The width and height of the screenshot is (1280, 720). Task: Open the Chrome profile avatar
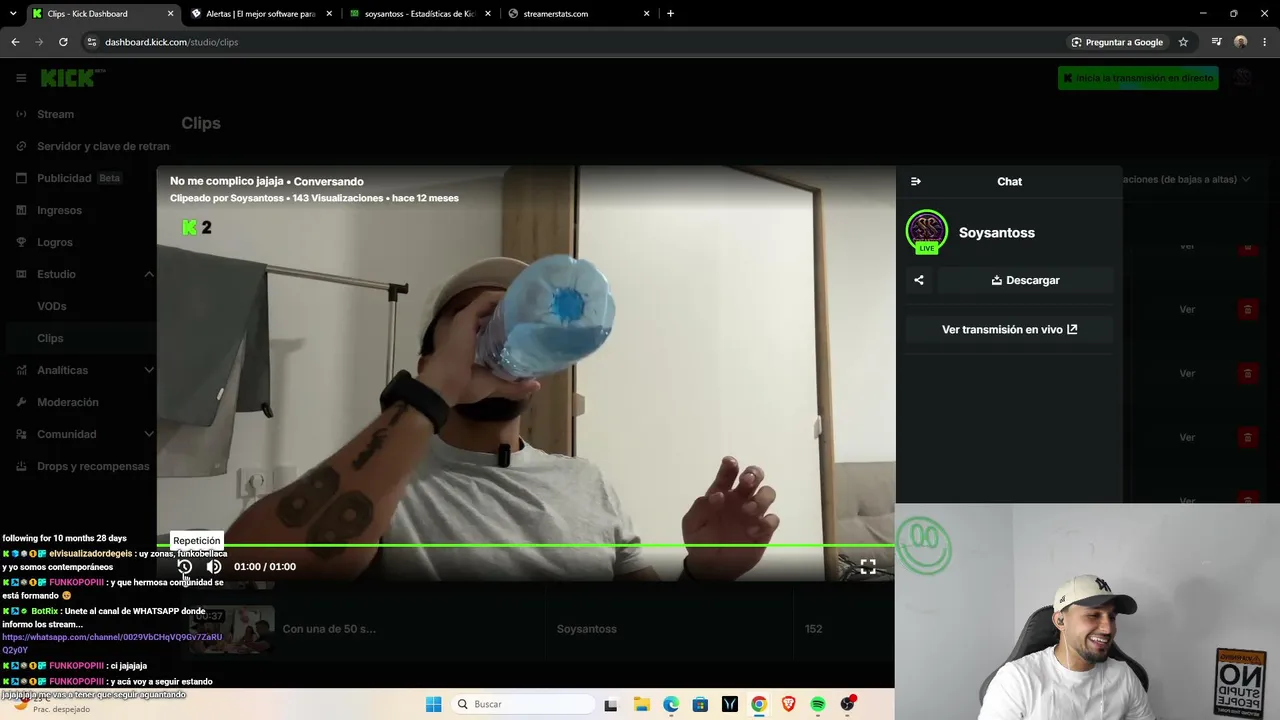coord(1241,42)
